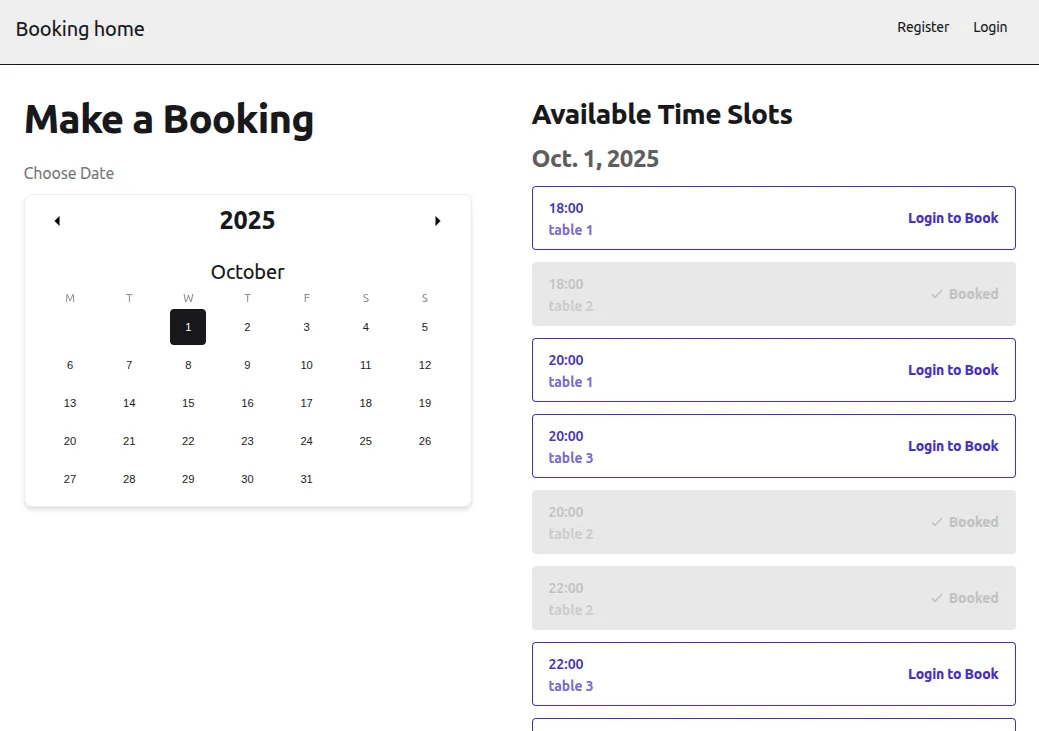The image size is (1039, 731).
Task: Open the Register page
Action: [x=923, y=27]
